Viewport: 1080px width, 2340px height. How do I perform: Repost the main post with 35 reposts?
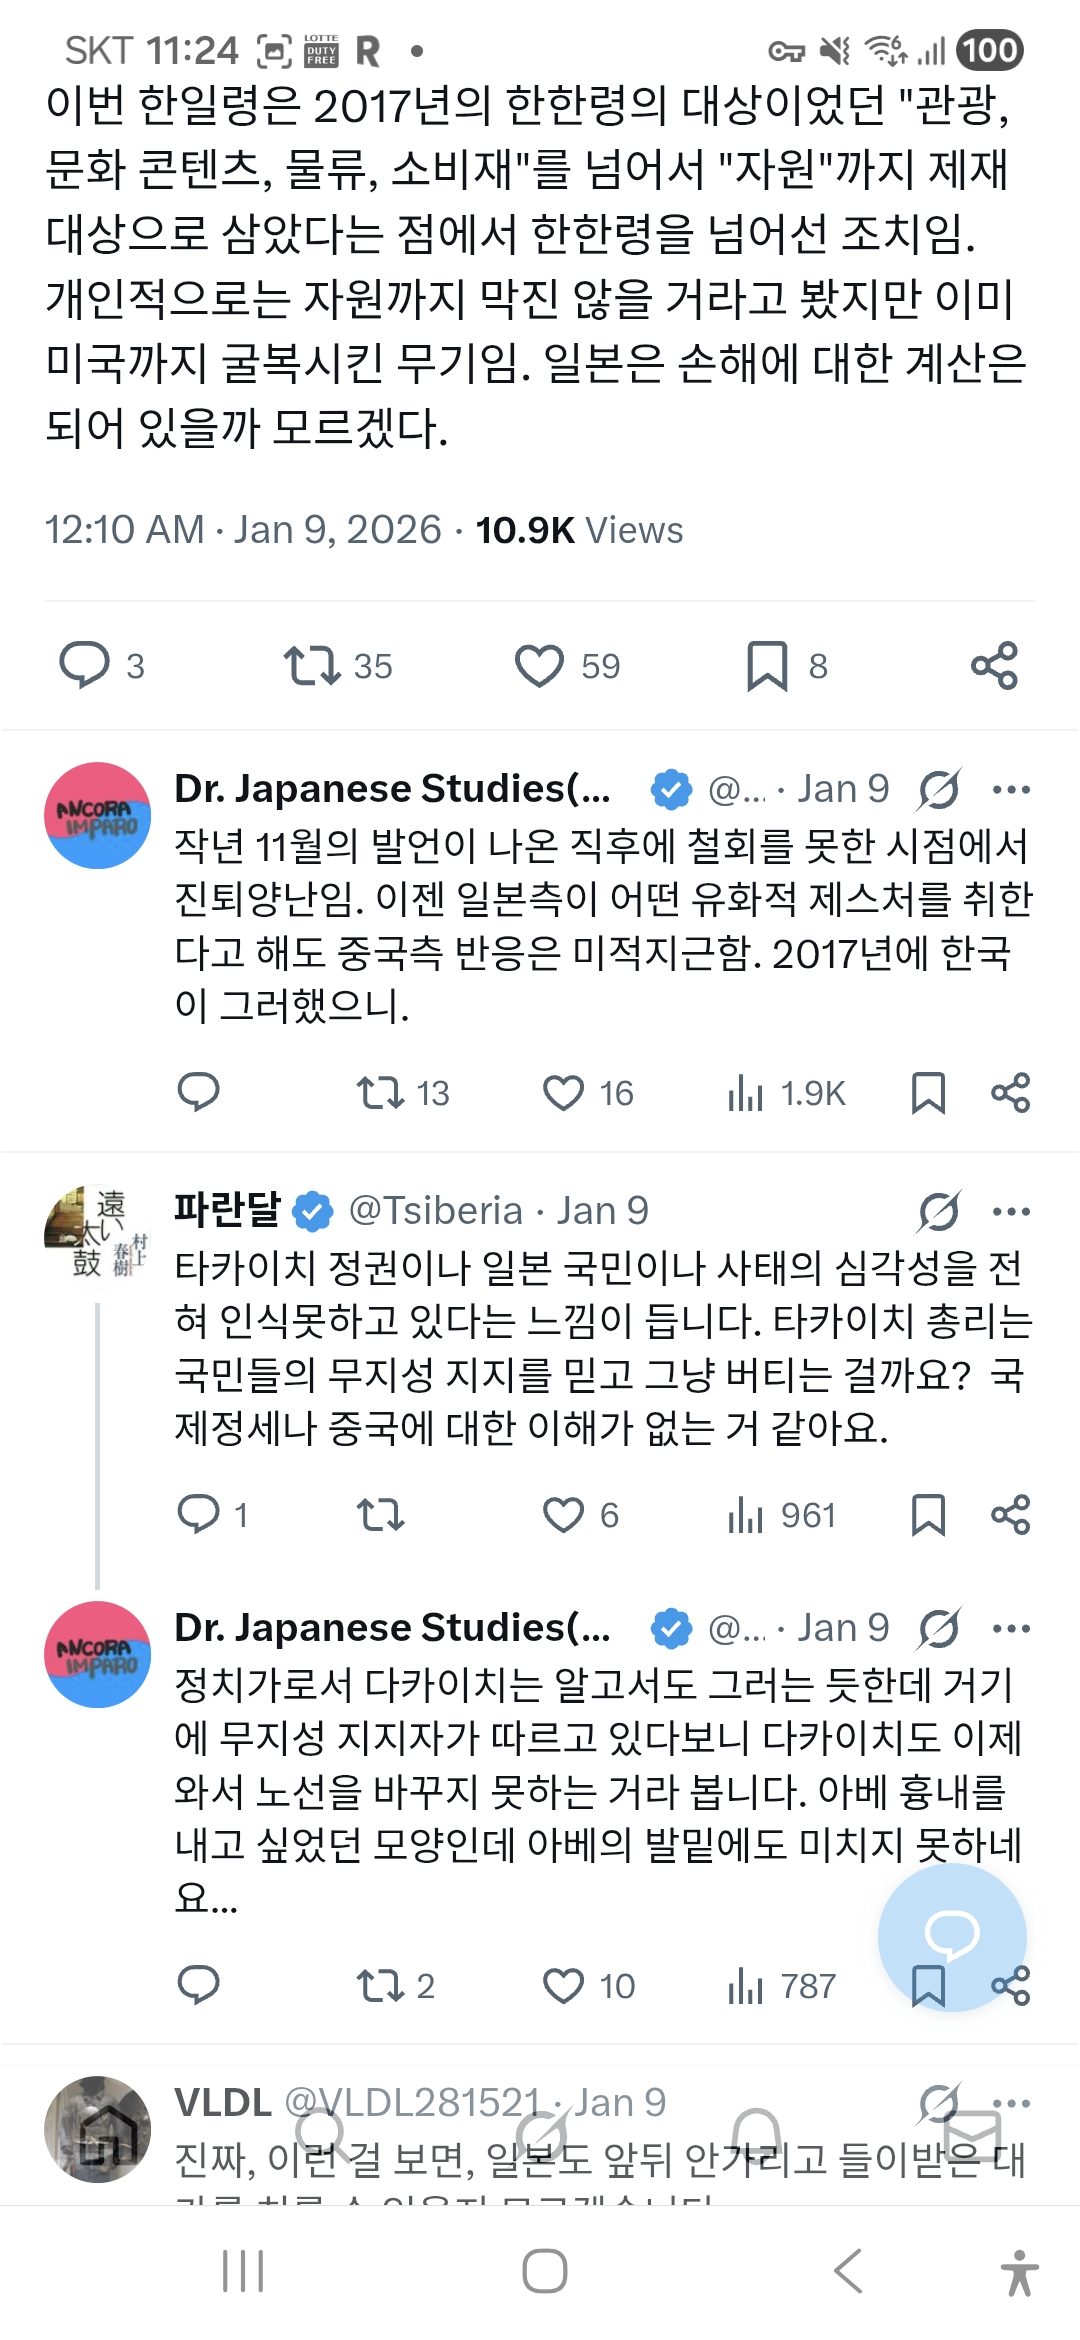(312, 665)
